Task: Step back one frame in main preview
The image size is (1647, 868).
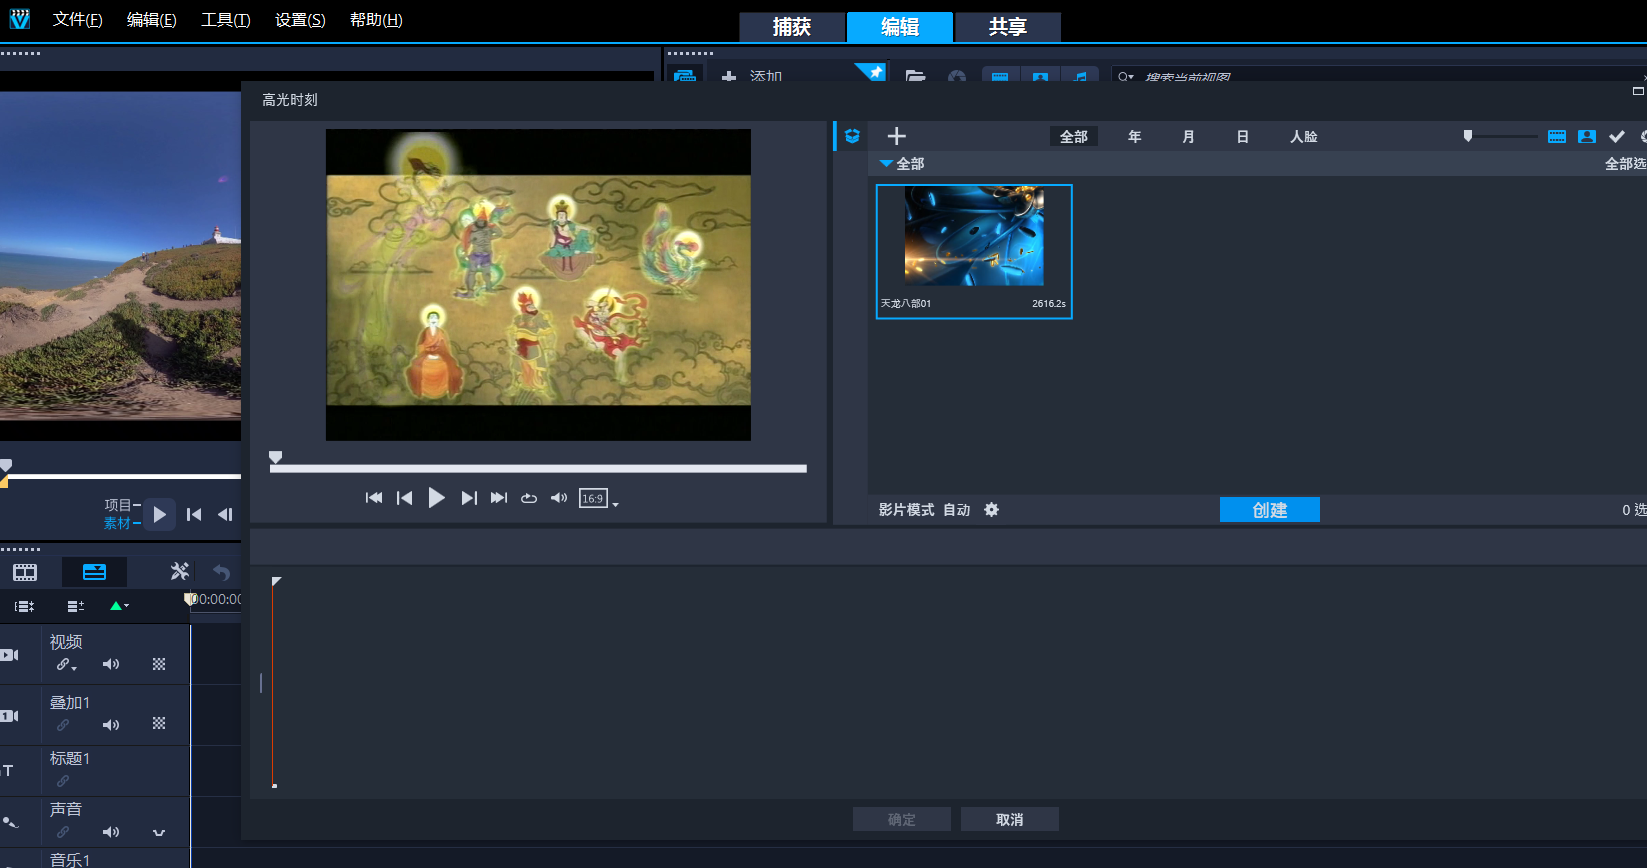Action: coord(225,514)
